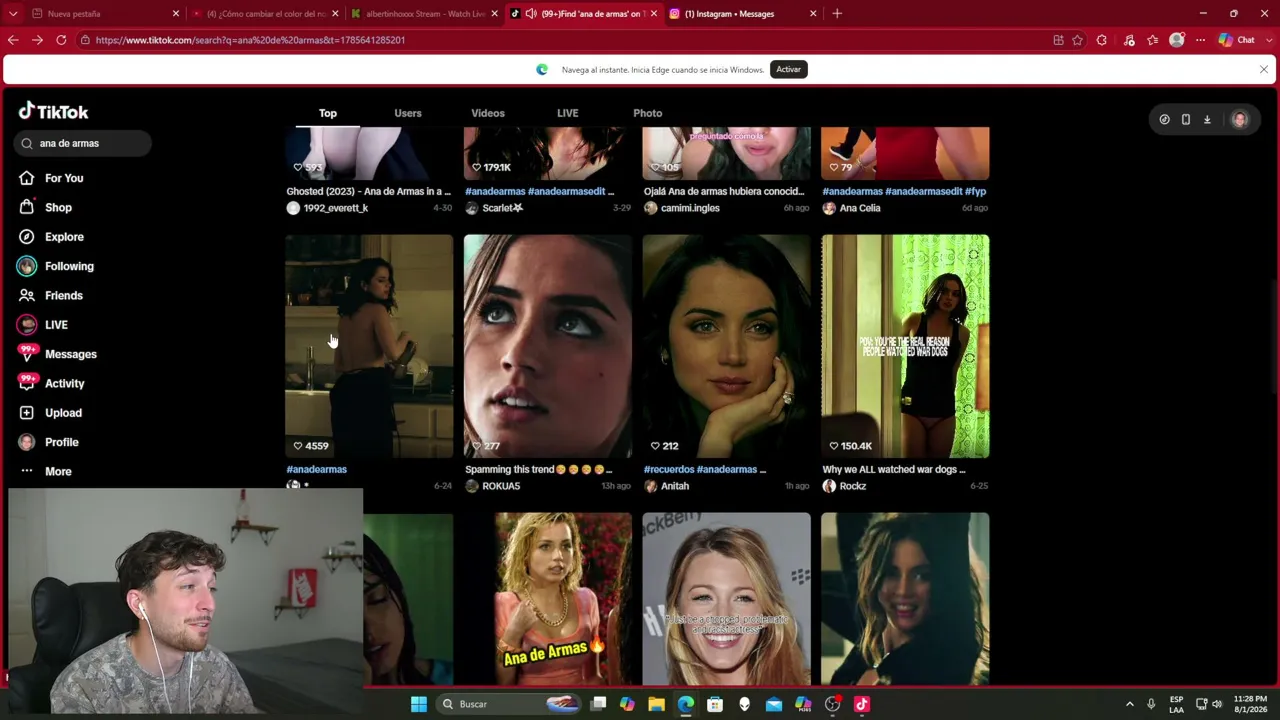This screenshot has width=1280, height=720.
Task: Go back to the previous page
Action: click(13, 40)
